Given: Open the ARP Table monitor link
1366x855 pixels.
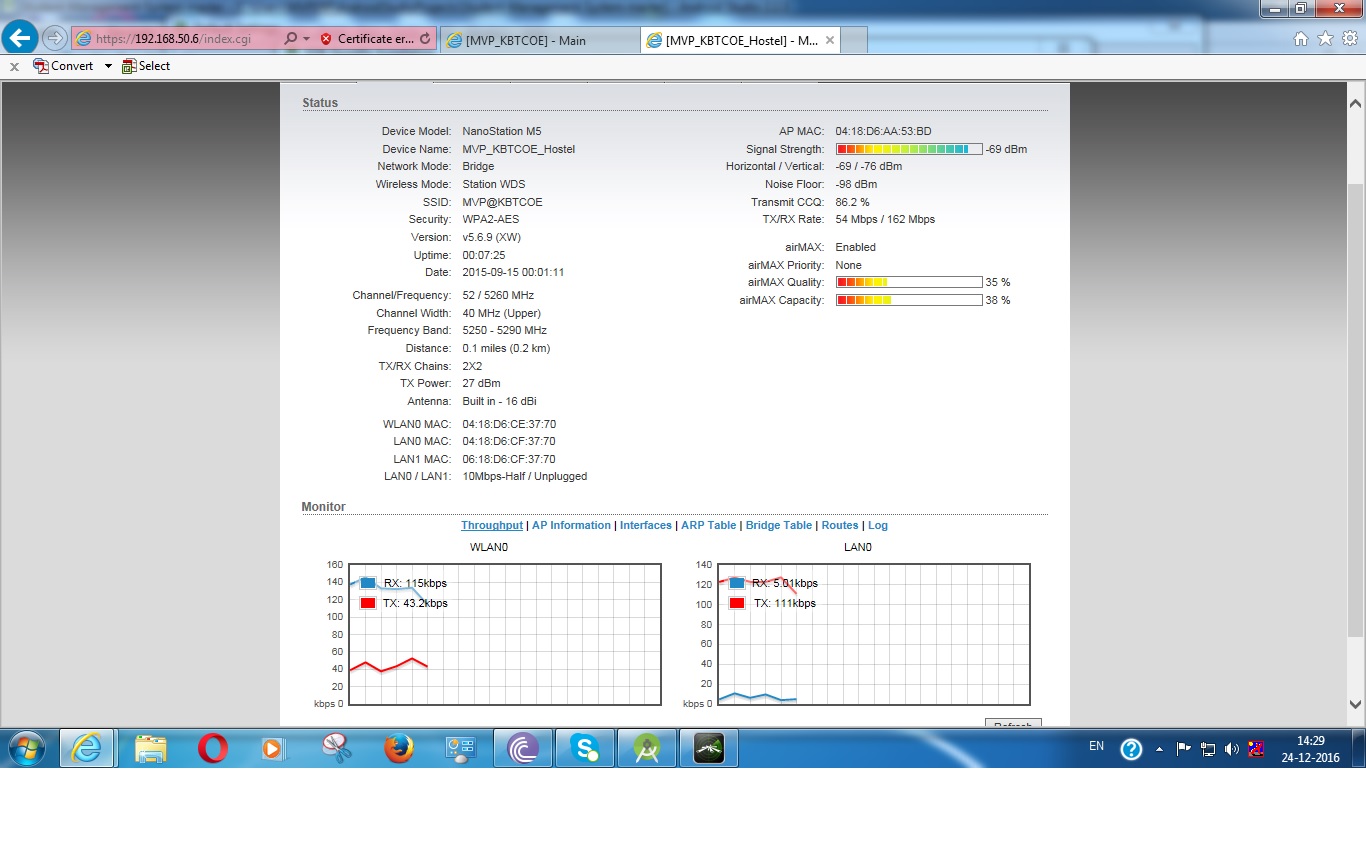Looking at the screenshot, I should 708,525.
